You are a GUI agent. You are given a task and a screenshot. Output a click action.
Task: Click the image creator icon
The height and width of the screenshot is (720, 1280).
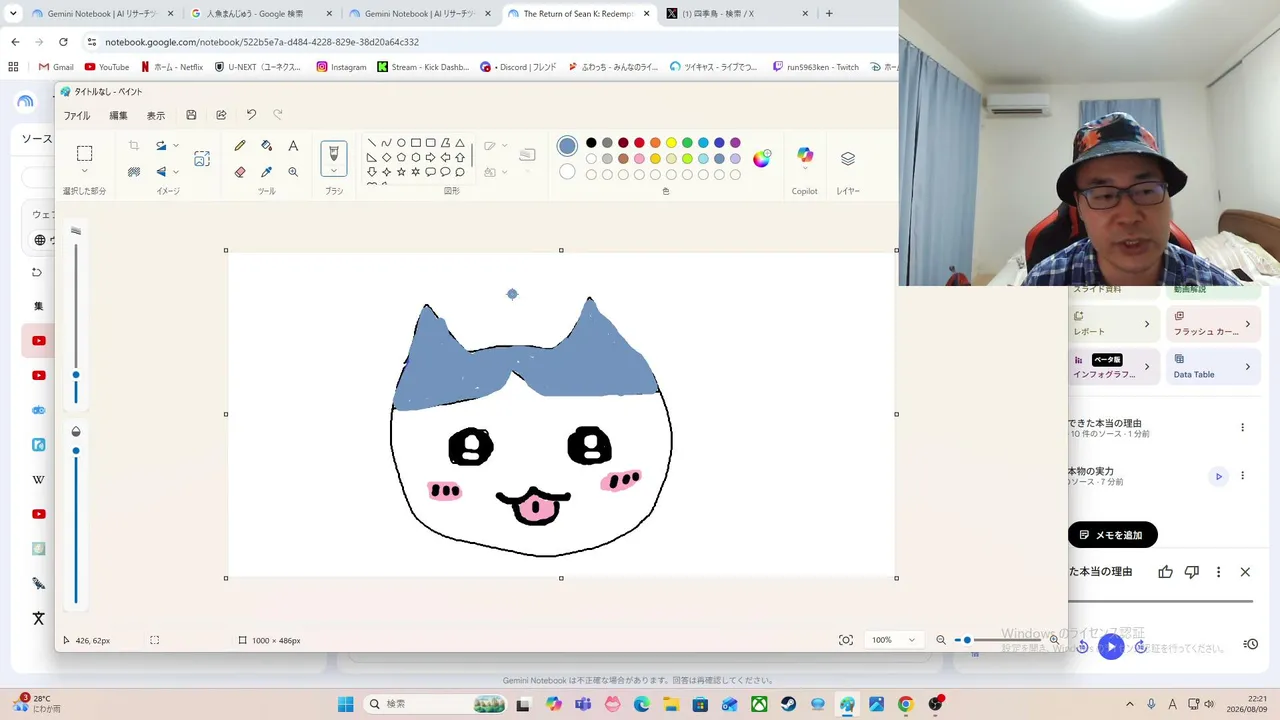point(202,158)
